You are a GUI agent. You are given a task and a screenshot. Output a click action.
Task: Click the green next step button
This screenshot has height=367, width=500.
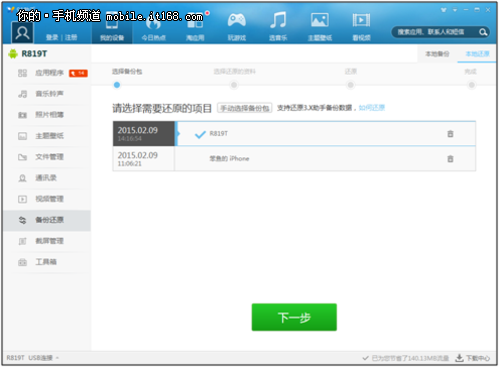tap(294, 317)
